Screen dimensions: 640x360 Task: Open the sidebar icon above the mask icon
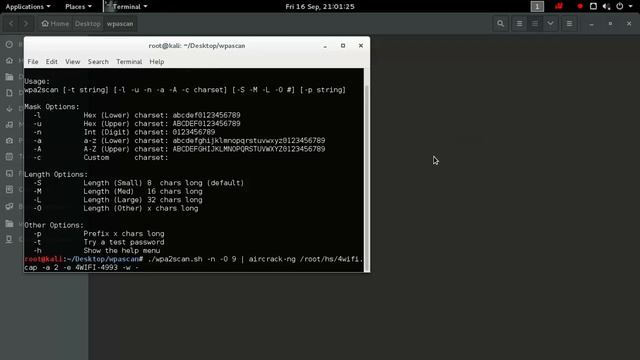9,189
